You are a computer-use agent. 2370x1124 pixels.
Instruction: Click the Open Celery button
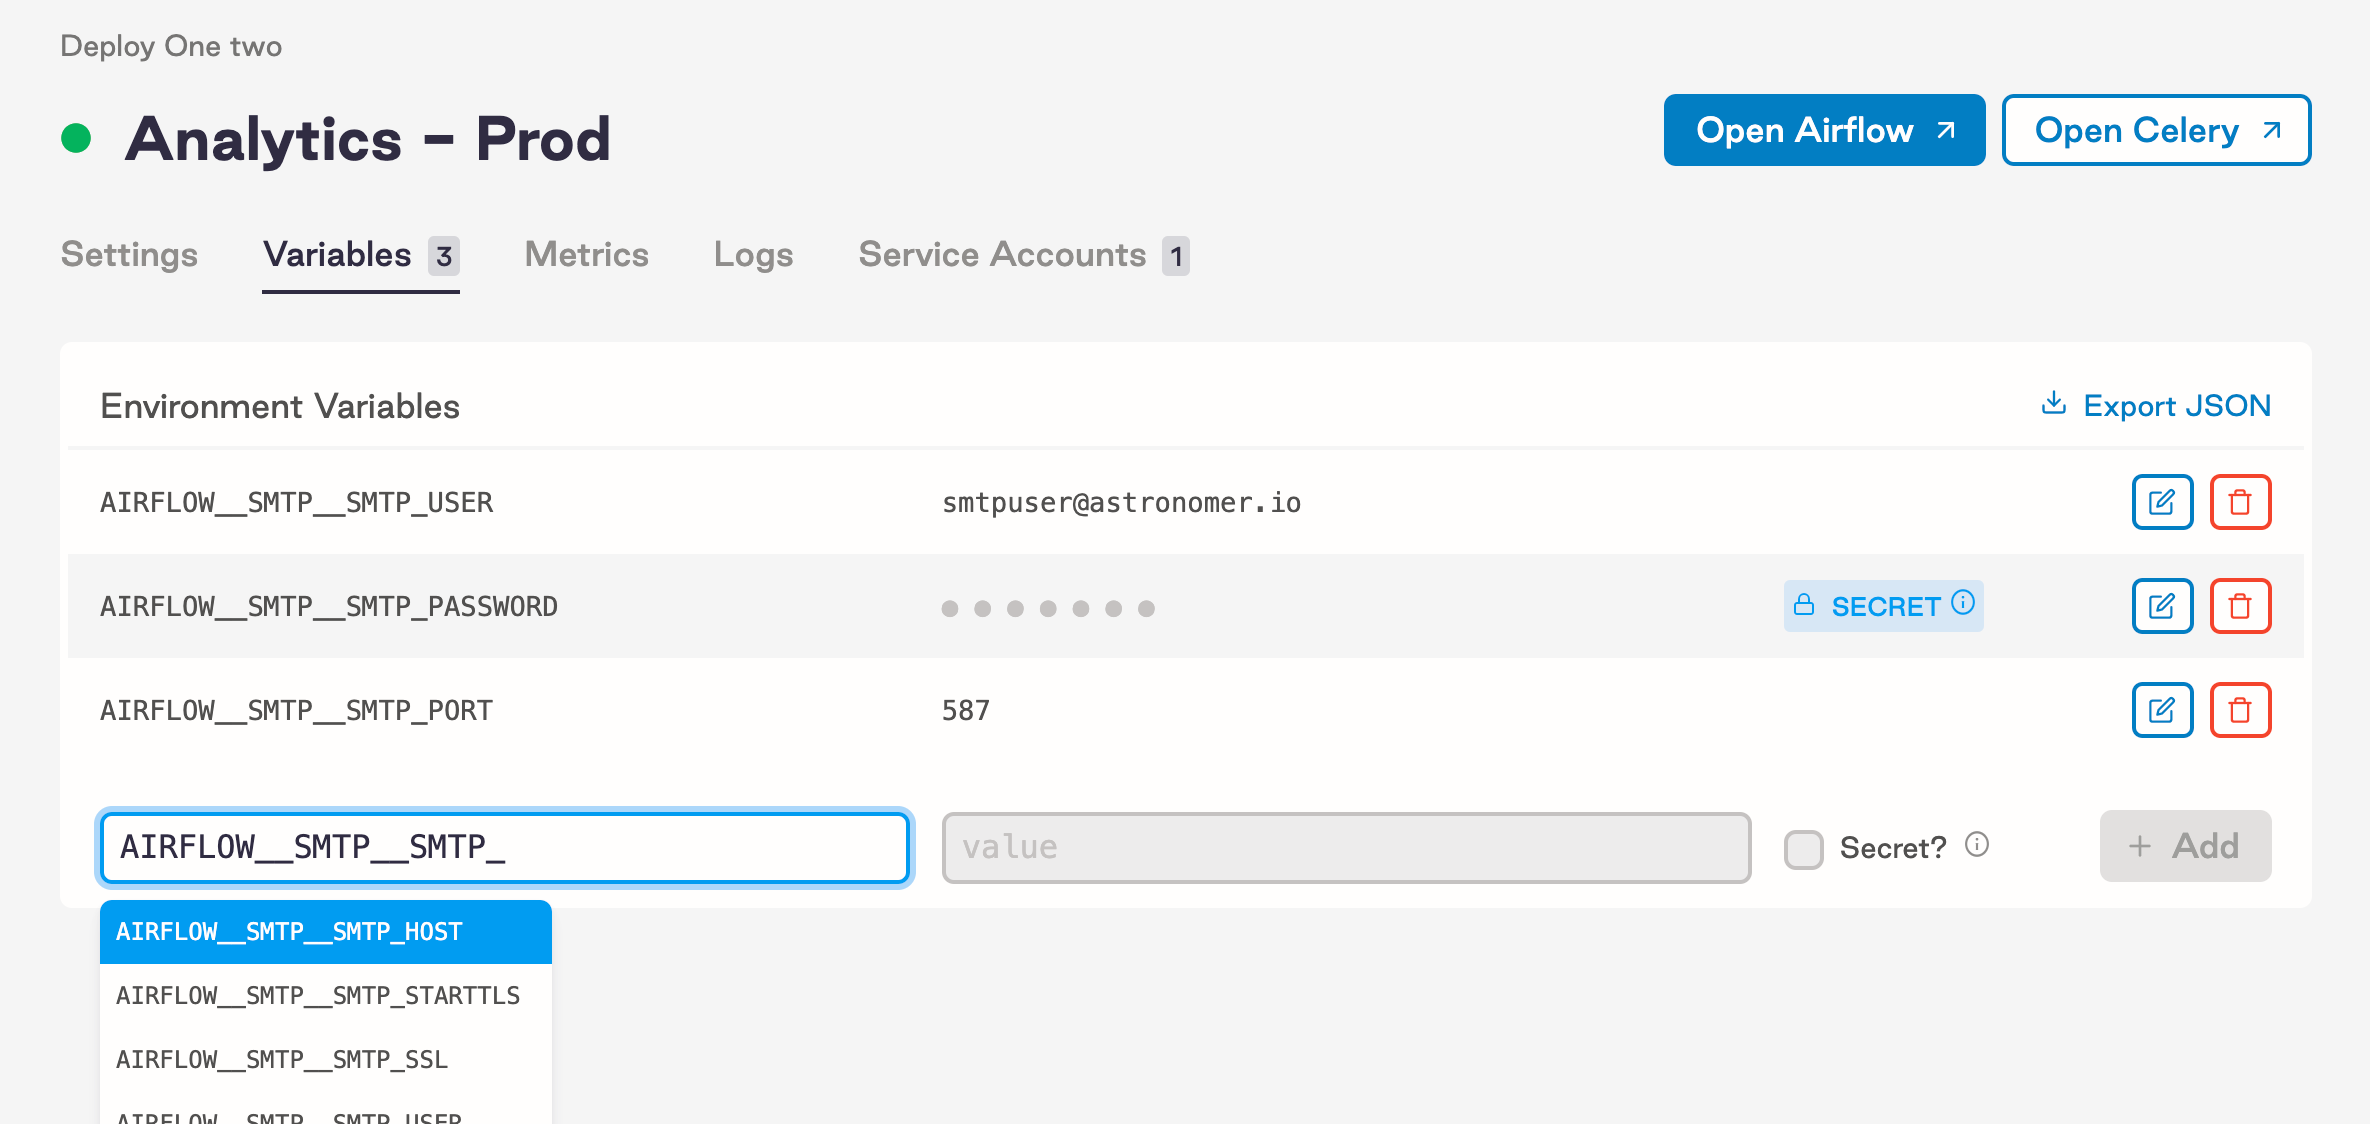[2155, 129]
